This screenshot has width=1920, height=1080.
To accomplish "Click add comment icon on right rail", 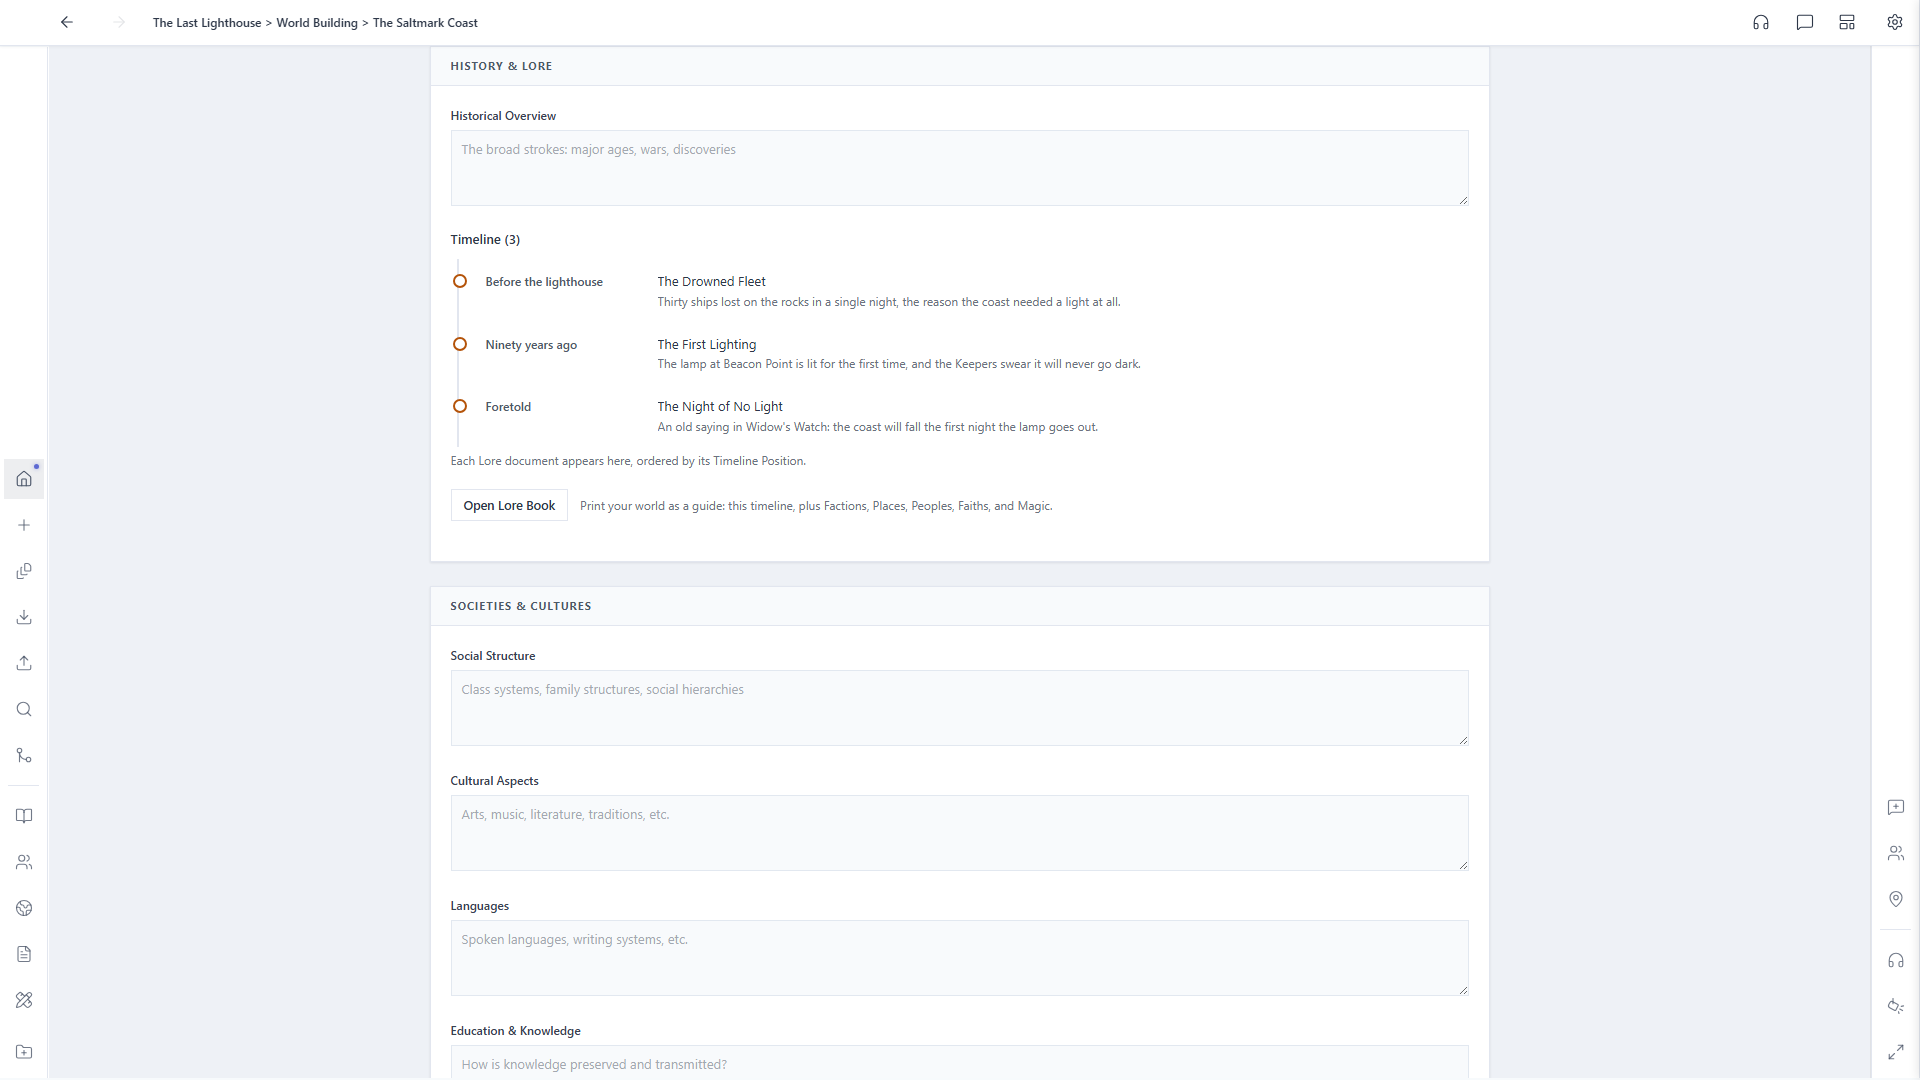I will click(1896, 807).
